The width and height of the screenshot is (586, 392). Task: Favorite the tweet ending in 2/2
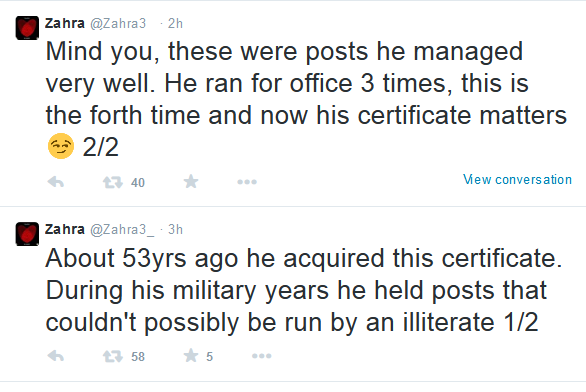click(x=191, y=182)
